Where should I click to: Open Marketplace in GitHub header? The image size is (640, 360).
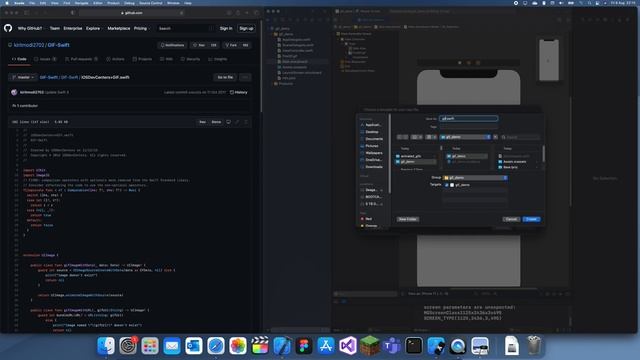coord(119,29)
